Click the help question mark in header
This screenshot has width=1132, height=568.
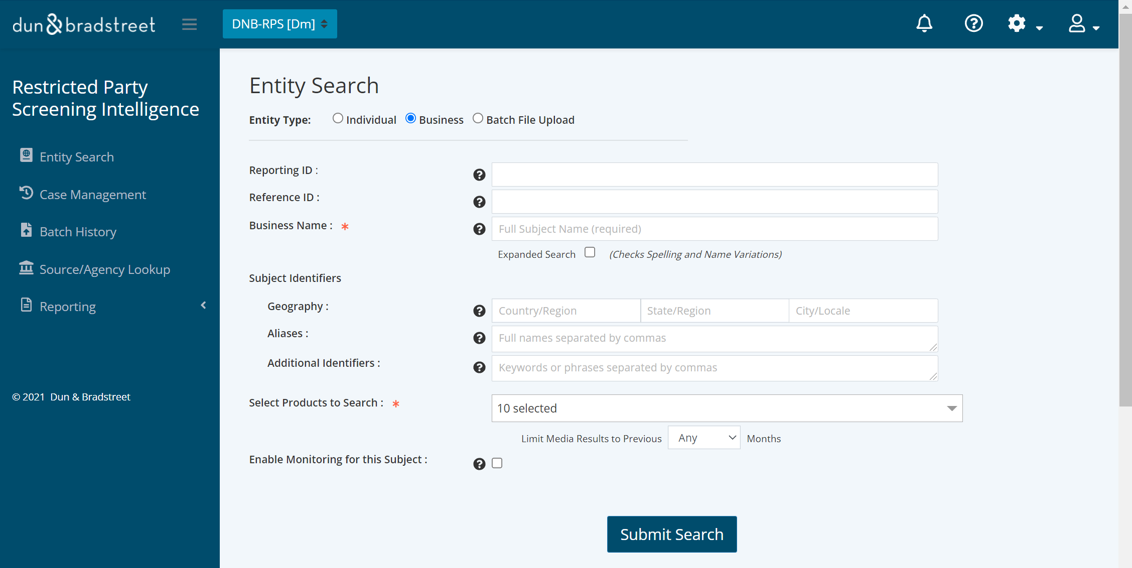[x=973, y=23]
